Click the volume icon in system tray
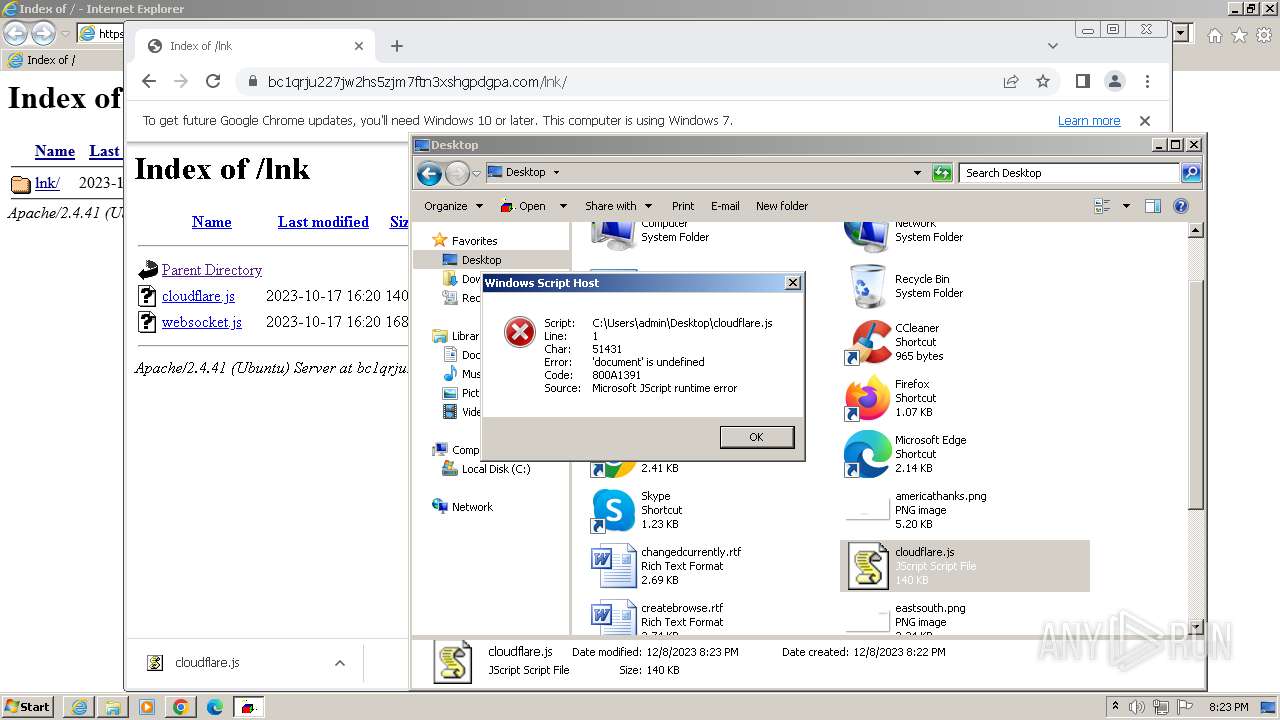 click(x=1138, y=707)
